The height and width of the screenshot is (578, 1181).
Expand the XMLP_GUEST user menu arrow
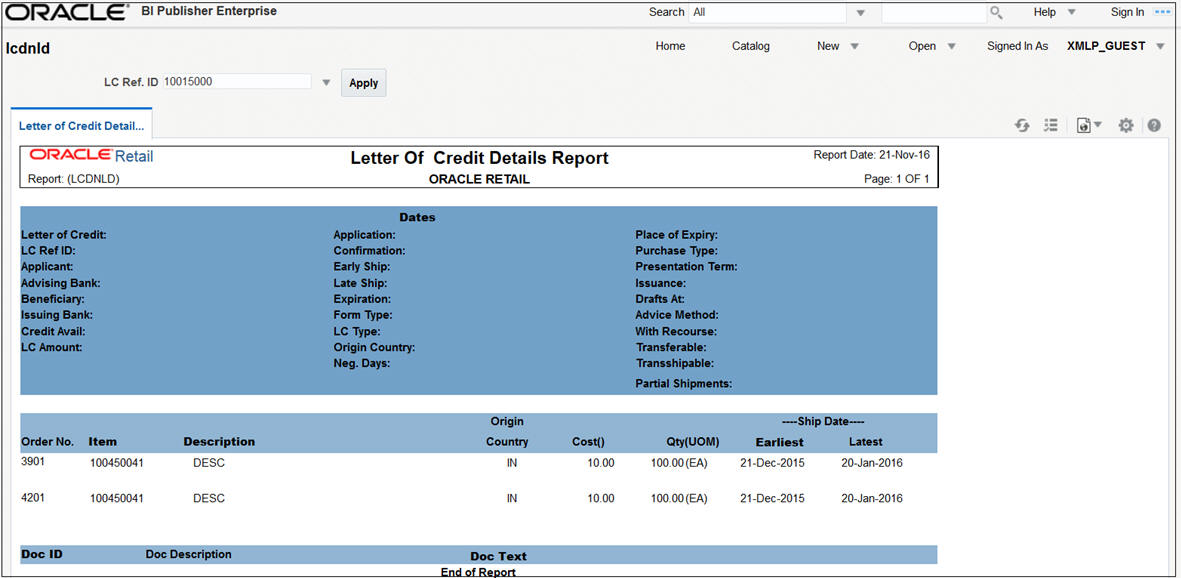pos(1160,47)
